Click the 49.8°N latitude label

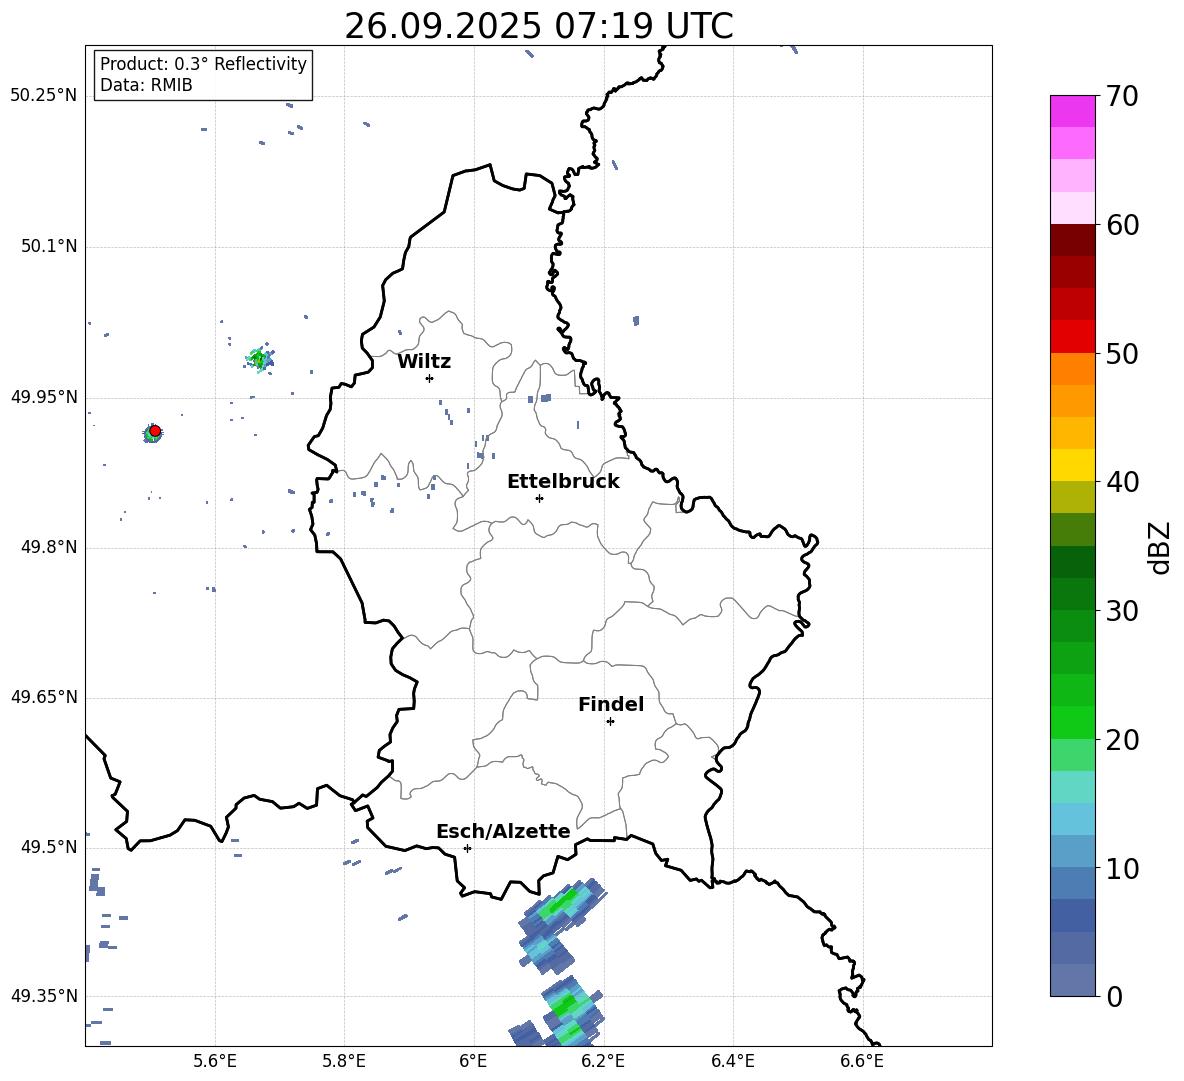(49, 547)
